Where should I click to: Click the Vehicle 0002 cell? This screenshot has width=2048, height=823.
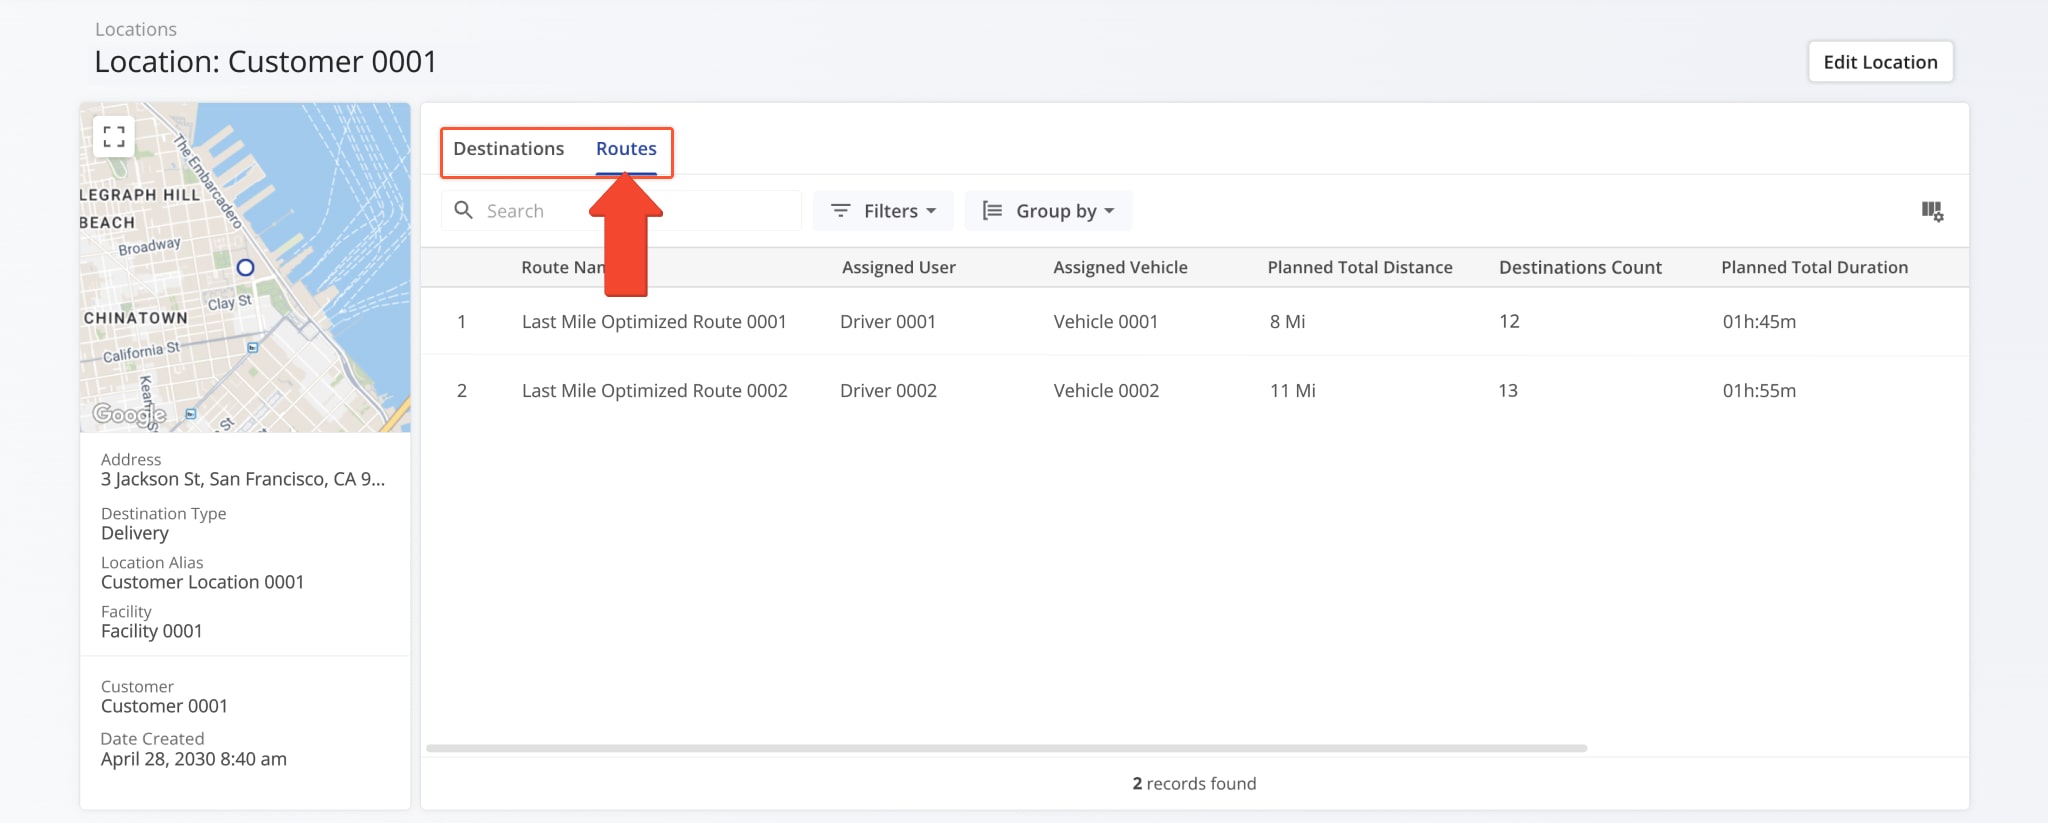click(x=1106, y=391)
